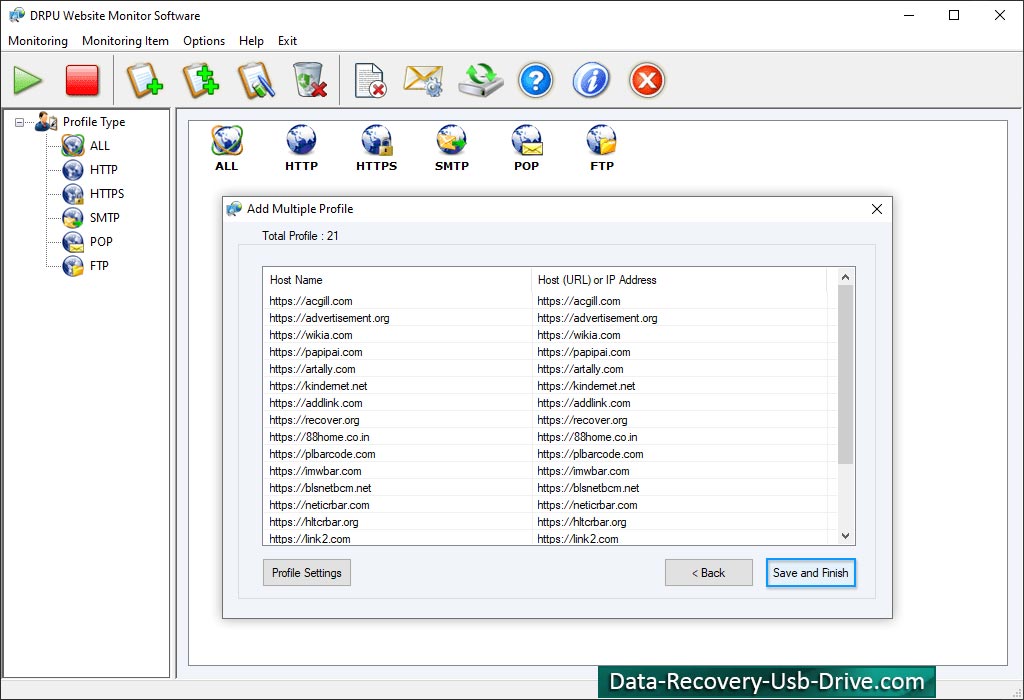Select https://plbarcode.com in Host Name column

322,454
